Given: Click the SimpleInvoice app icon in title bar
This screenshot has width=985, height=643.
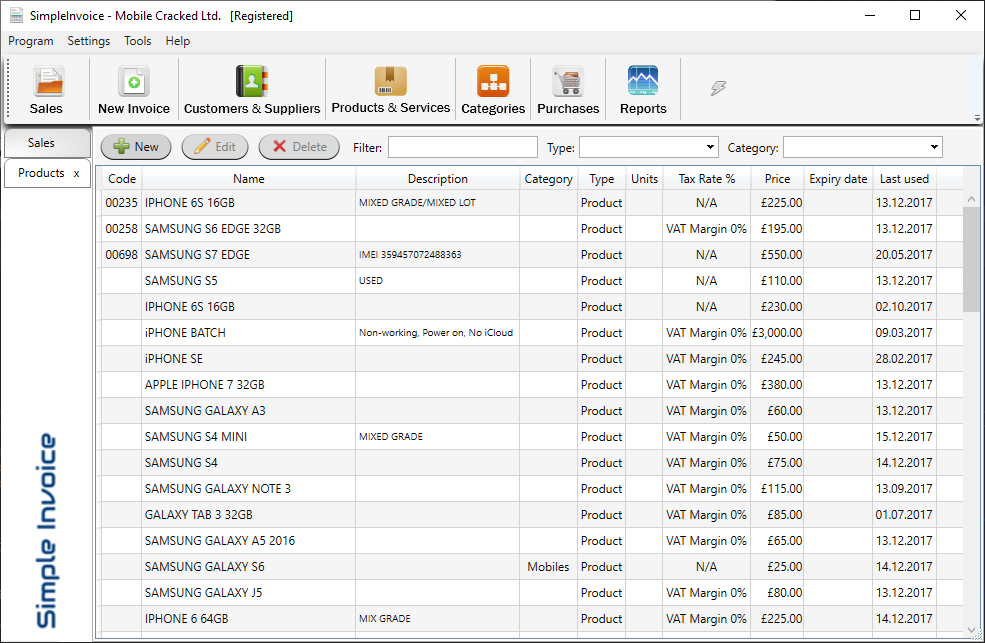Looking at the screenshot, I should tap(16, 15).
